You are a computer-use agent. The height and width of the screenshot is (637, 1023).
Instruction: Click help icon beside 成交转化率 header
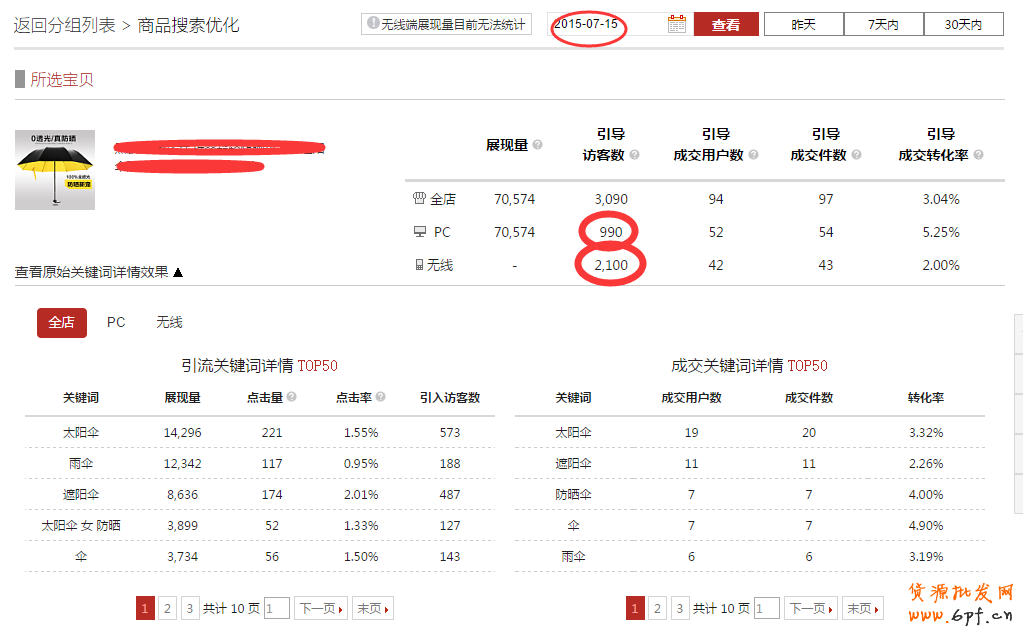[x=978, y=156]
